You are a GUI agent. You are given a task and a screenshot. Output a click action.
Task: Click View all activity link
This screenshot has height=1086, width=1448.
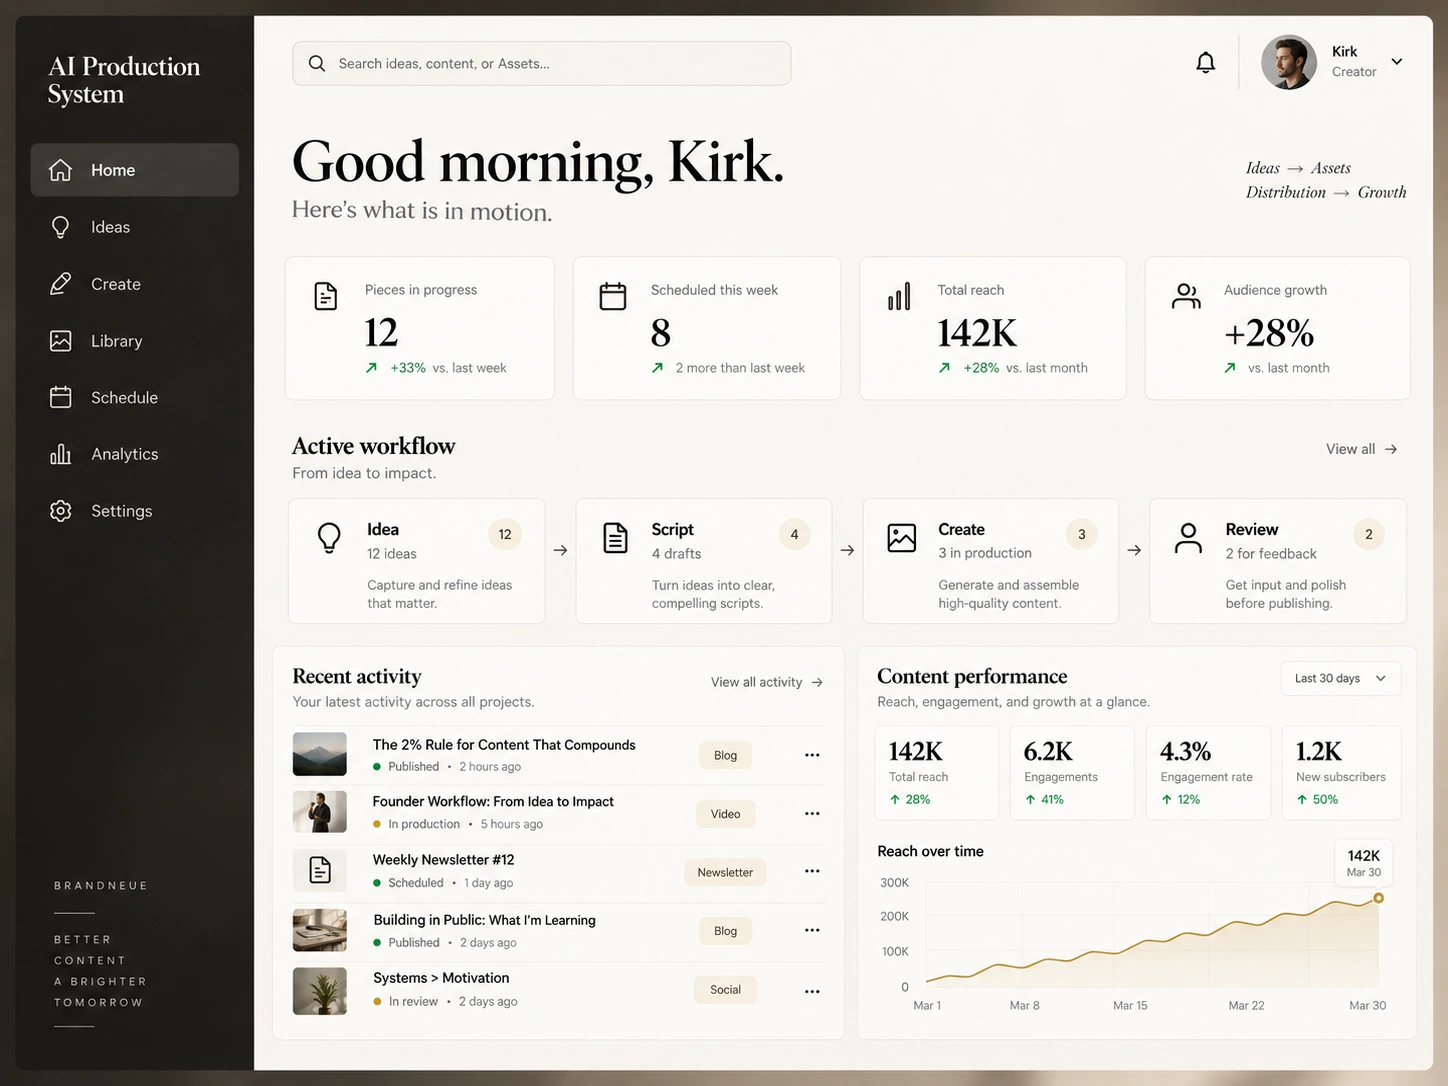pos(767,682)
